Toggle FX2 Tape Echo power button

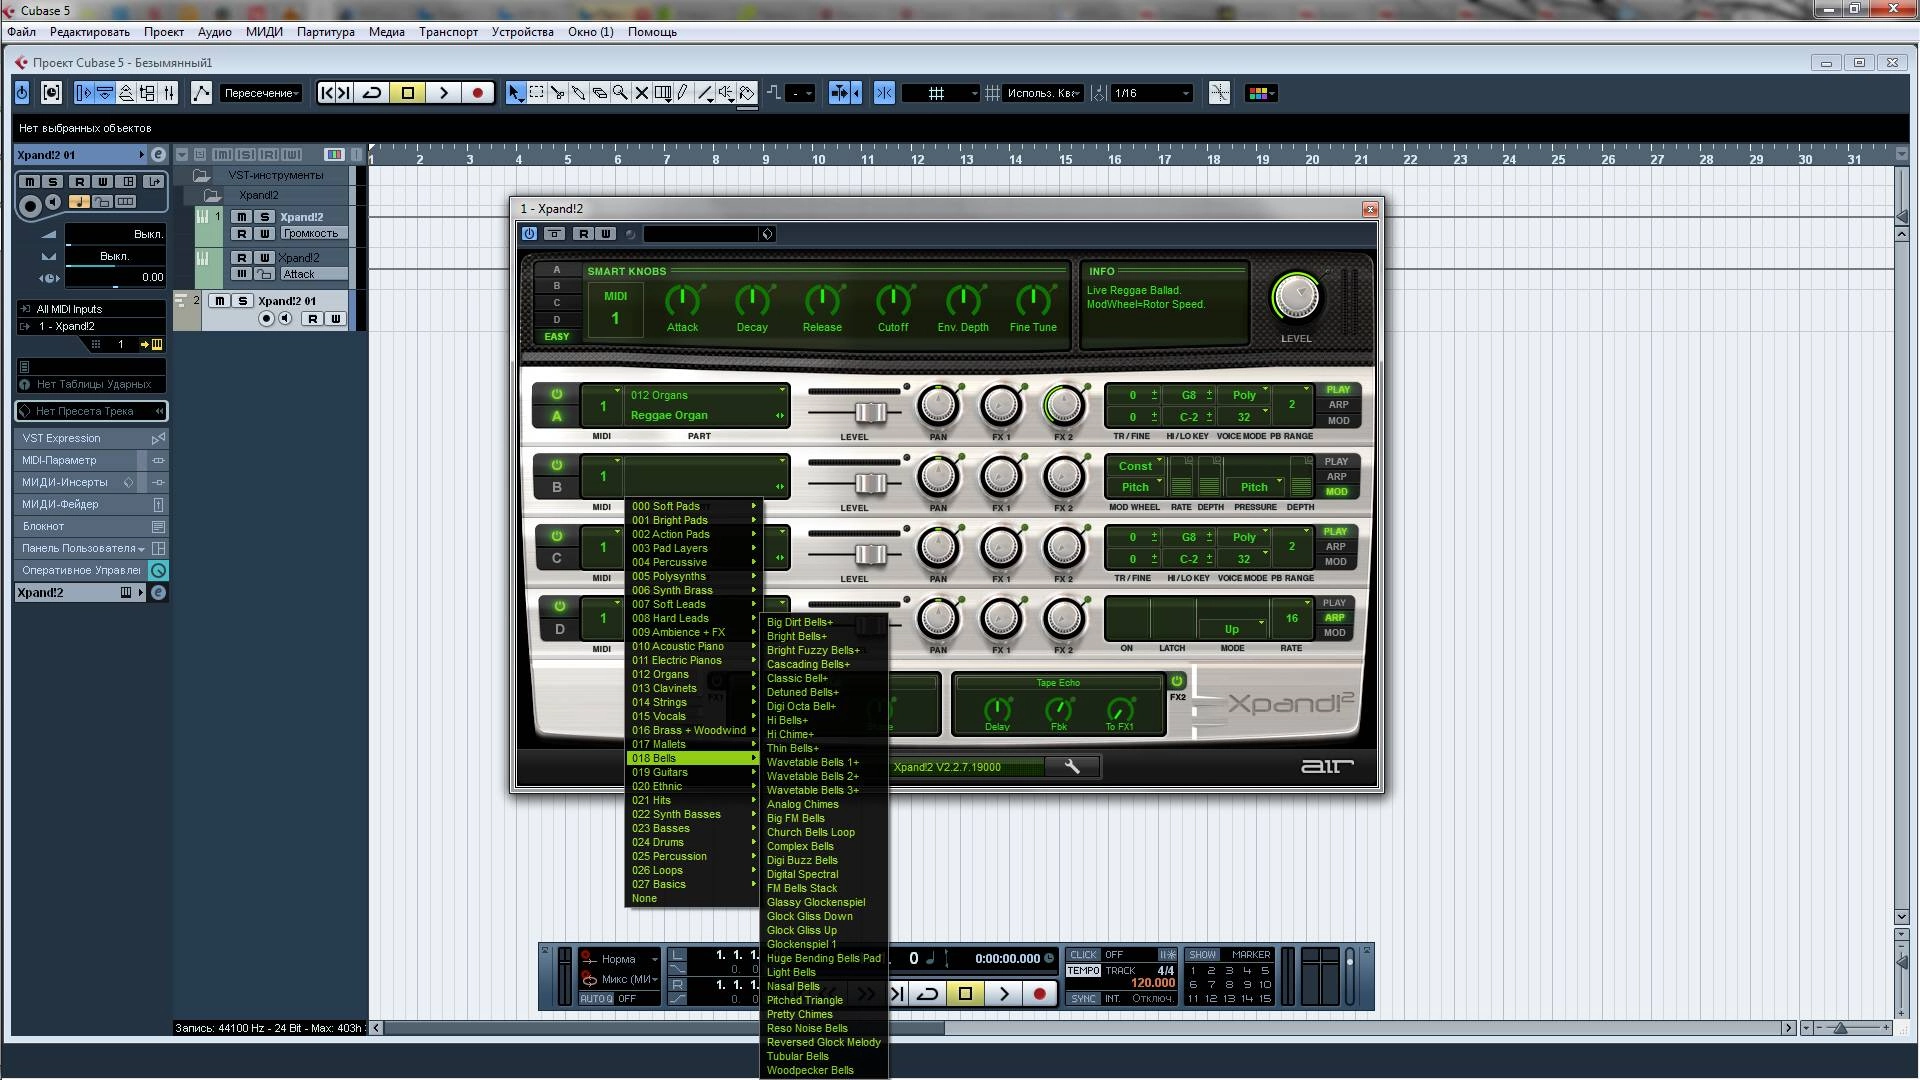click(x=1177, y=681)
